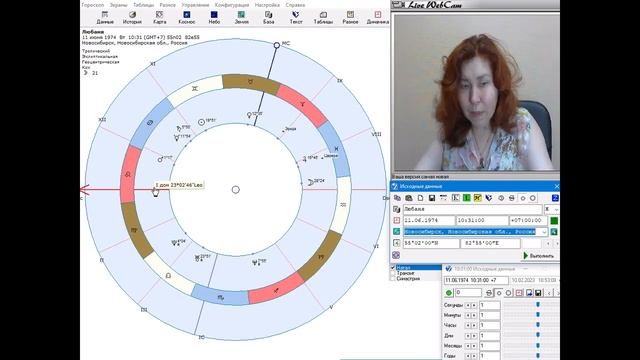Open the Данные toolbar panel
640x360 pixels.
click(x=105, y=18)
